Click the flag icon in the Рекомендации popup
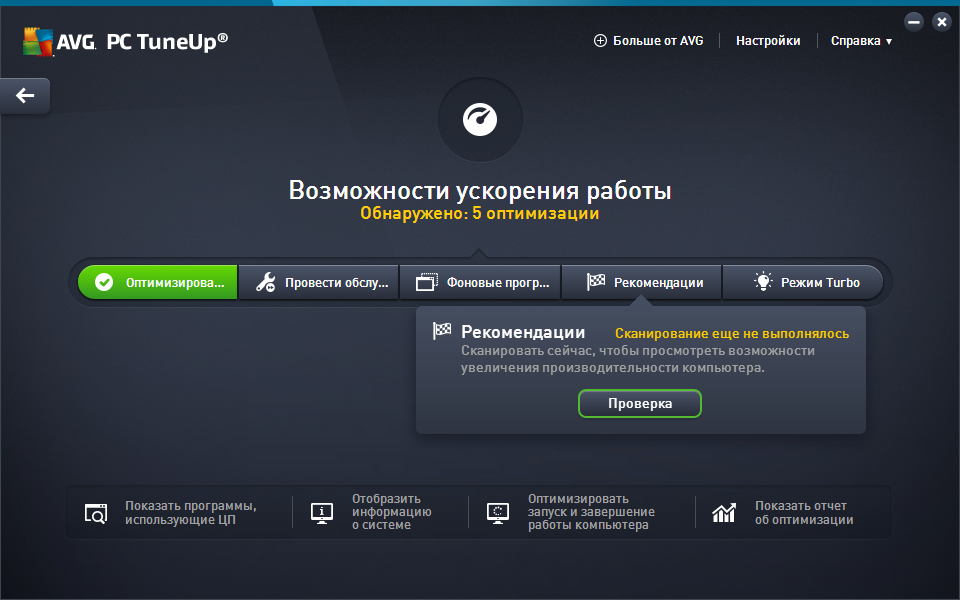 (442, 331)
